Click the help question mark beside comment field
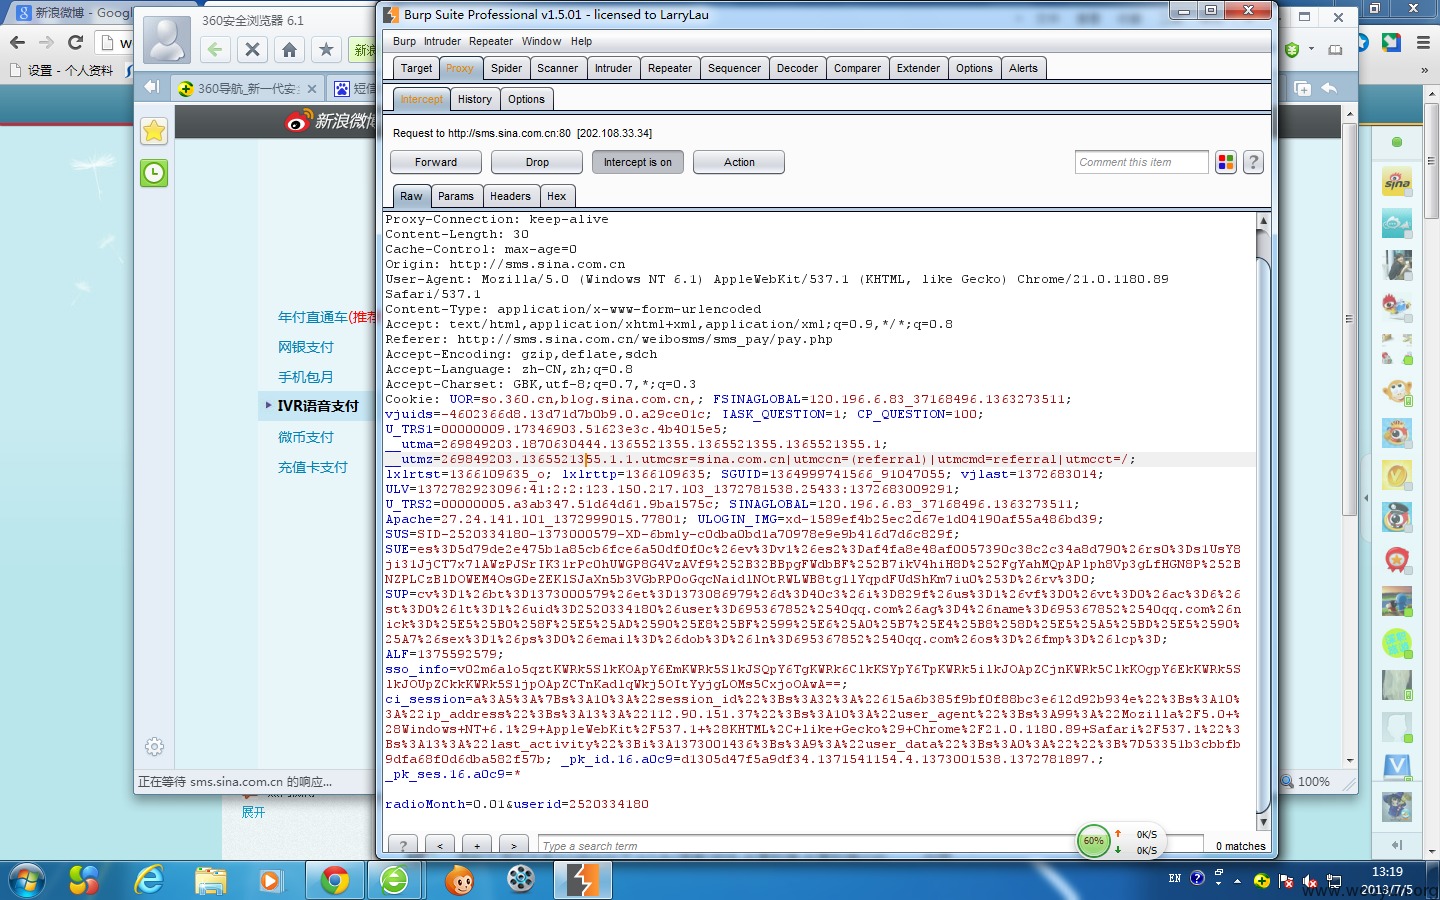 [x=1253, y=162]
